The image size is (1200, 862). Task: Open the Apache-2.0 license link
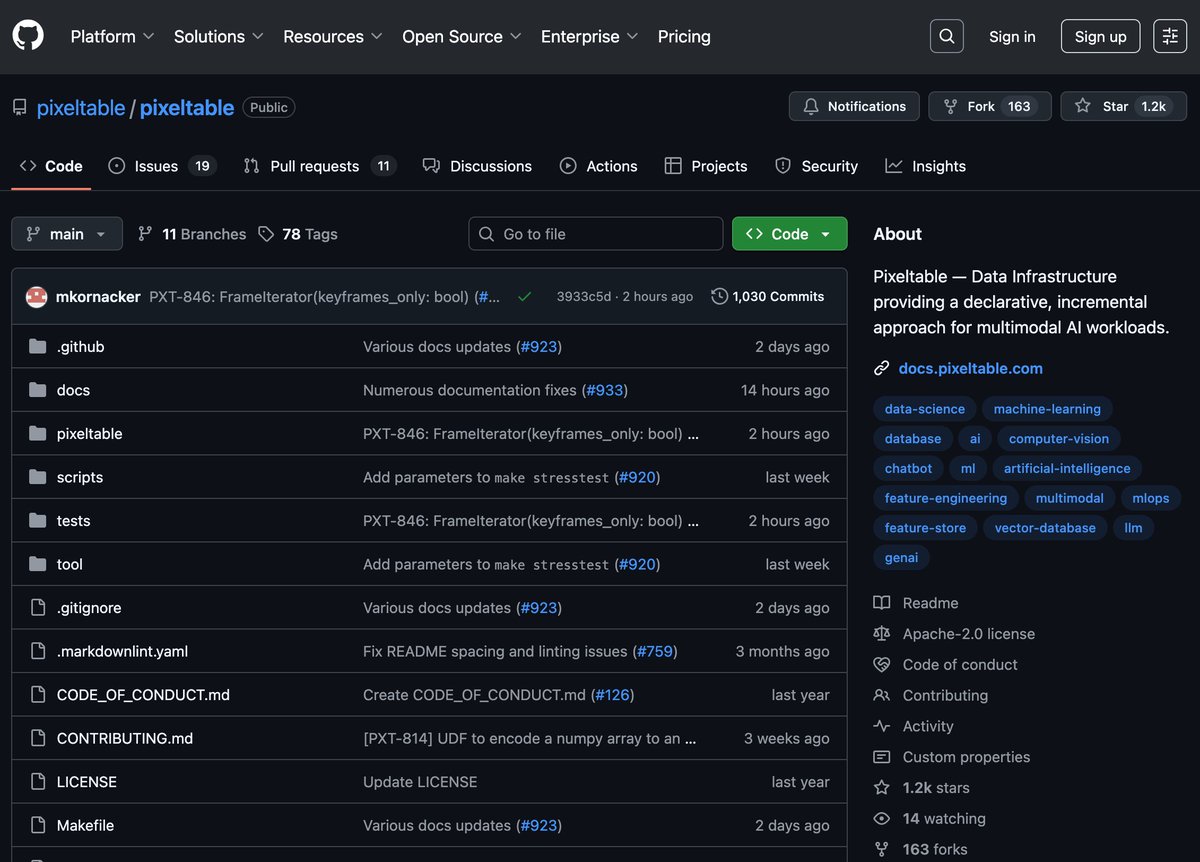[954, 634]
